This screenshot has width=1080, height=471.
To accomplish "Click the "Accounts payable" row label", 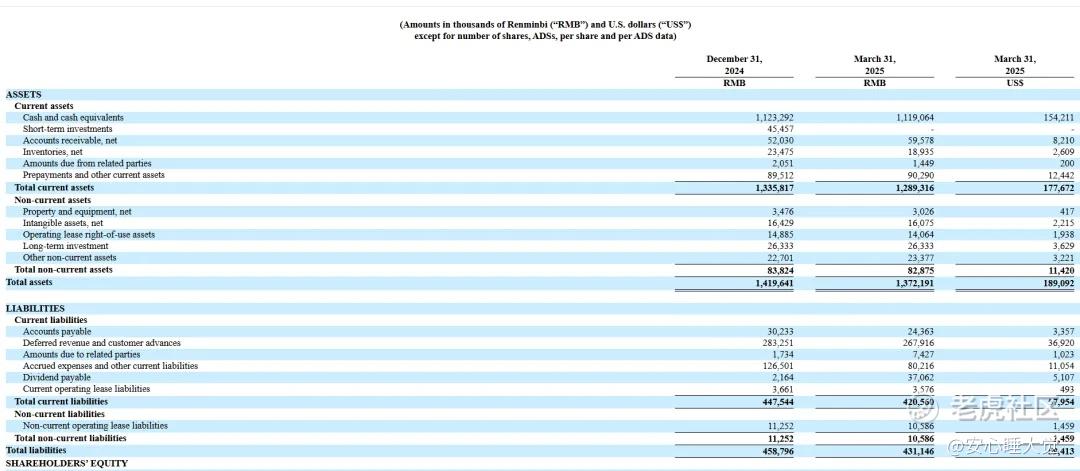I will point(56,332).
